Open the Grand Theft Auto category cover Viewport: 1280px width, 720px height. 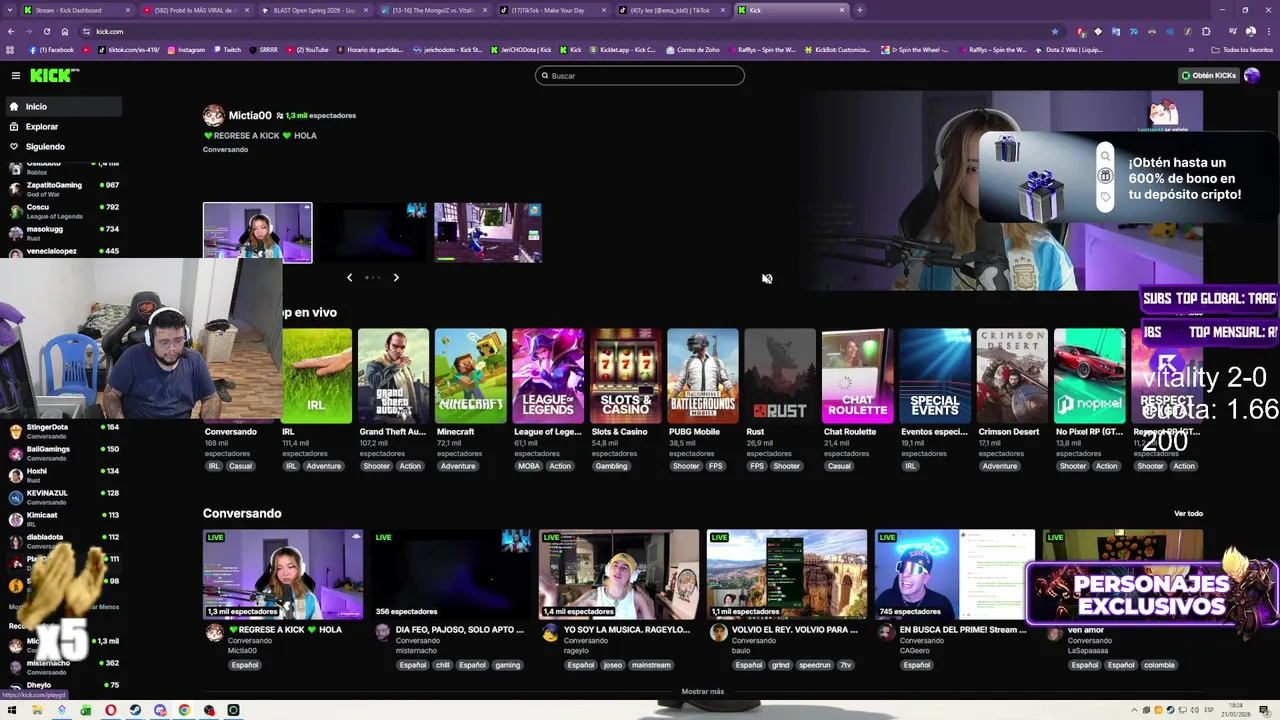pyautogui.click(x=394, y=376)
